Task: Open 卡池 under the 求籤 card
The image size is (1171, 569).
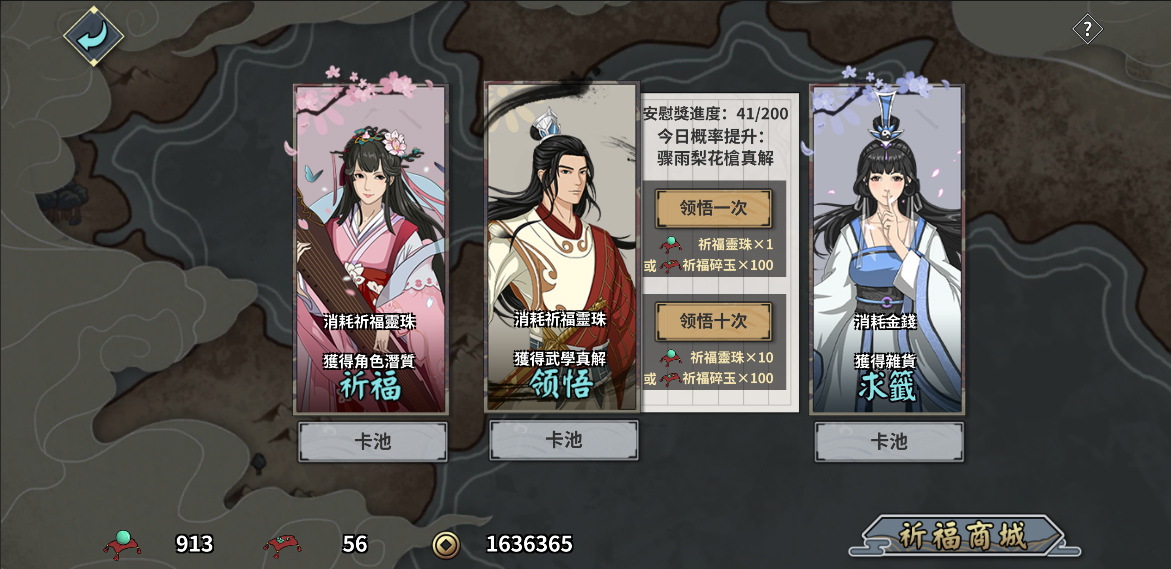Action: [889, 441]
